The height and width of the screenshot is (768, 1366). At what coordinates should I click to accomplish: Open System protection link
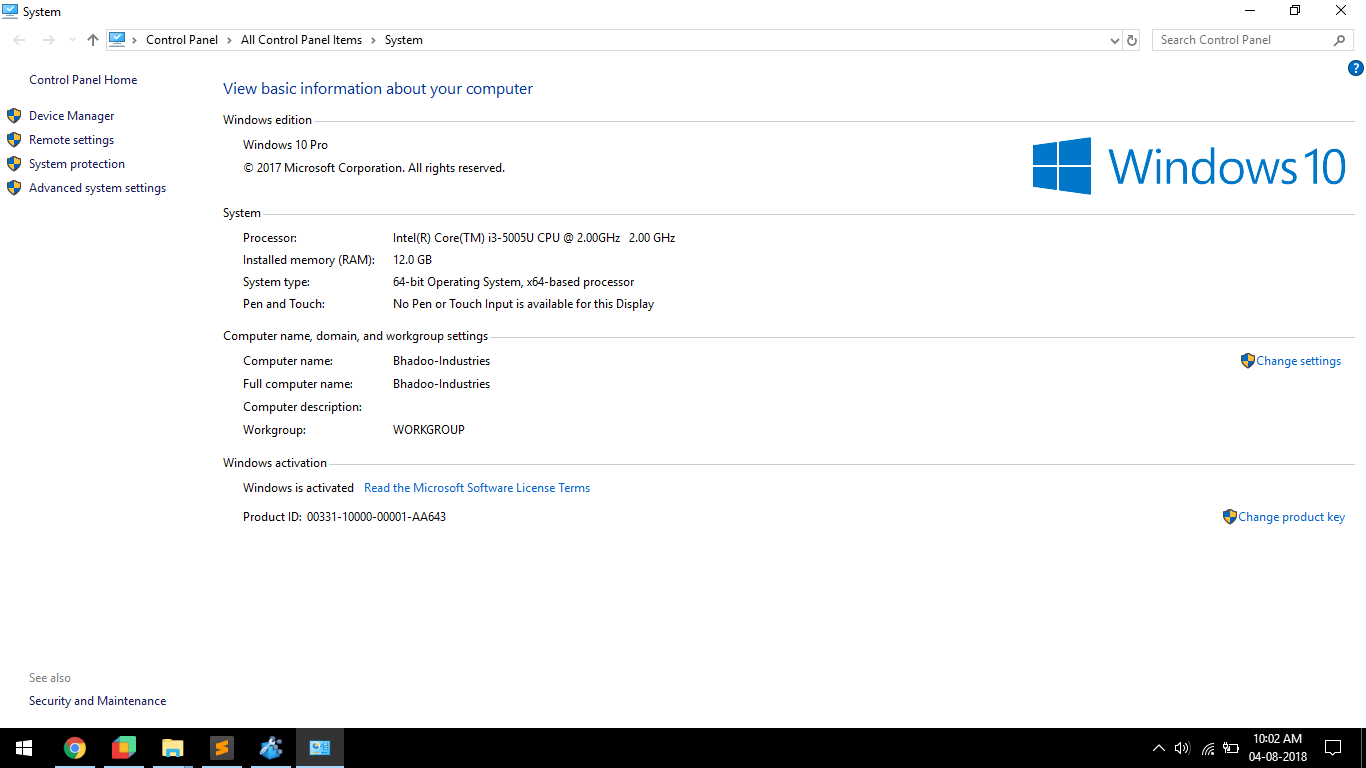click(x=77, y=164)
